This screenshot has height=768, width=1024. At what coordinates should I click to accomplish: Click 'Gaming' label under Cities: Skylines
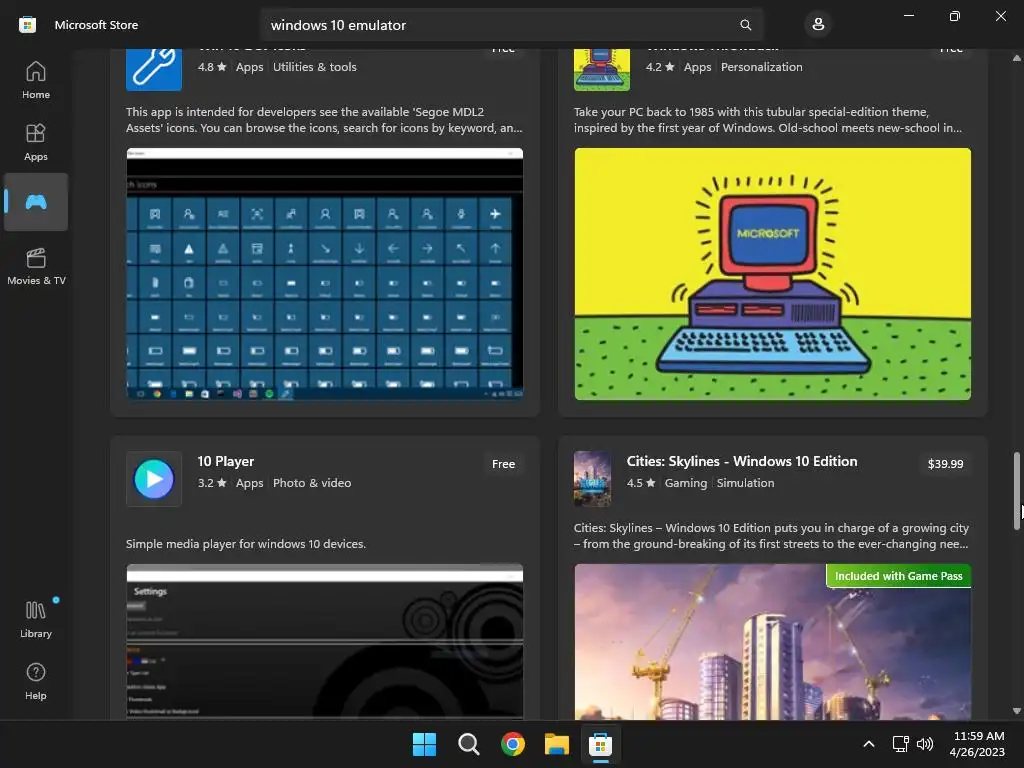pyautogui.click(x=686, y=483)
